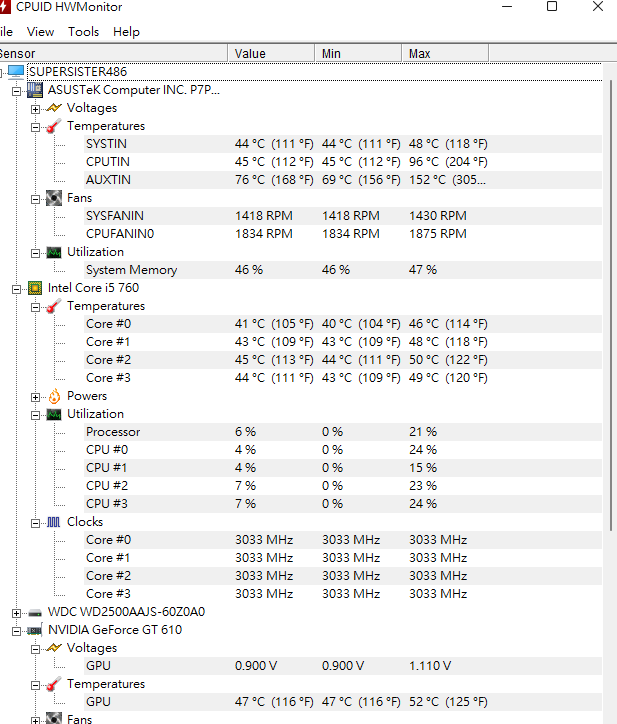This screenshot has width=617, height=724.
Task: Collapse the Intel Temperatures node
Action: tap(36, 307)
